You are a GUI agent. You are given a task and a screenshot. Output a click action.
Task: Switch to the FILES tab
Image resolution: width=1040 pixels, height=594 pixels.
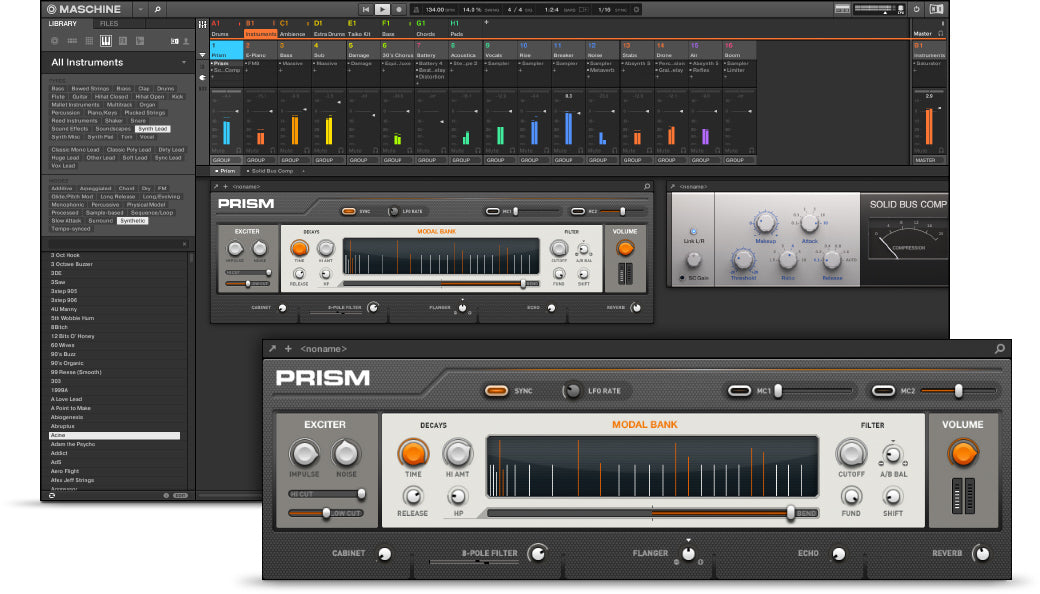click(x=109, y=24)
